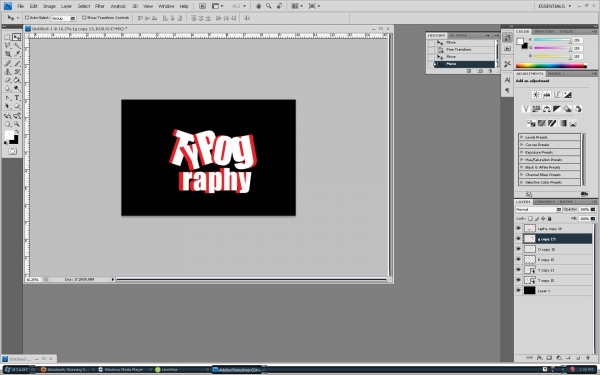This screenshot has height=375, width=600.
Task: Select the Magic Wand tool
Action: click(x=16, y=46)
